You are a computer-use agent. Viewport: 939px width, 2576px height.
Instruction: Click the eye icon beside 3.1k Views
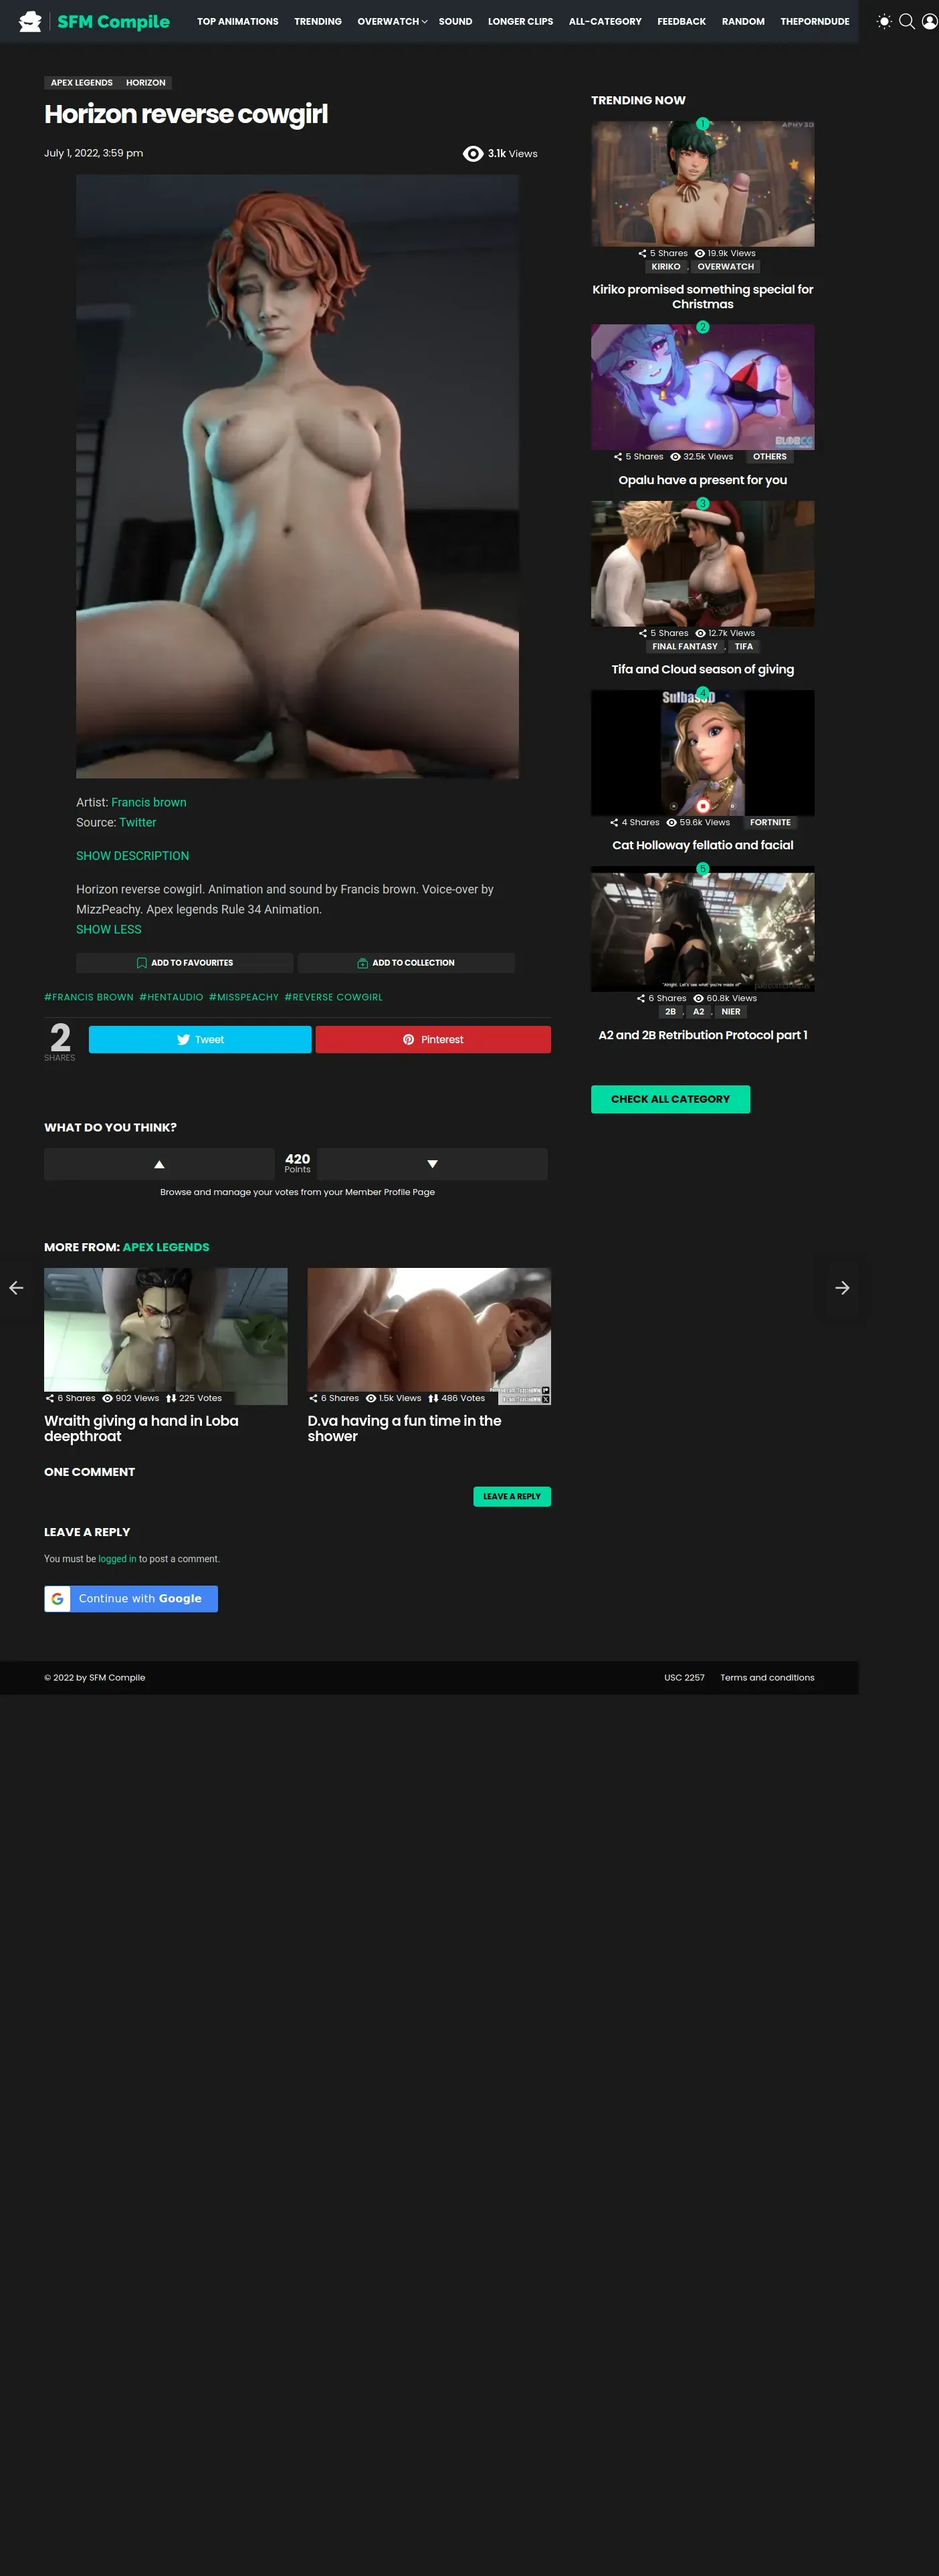(473, 153)
